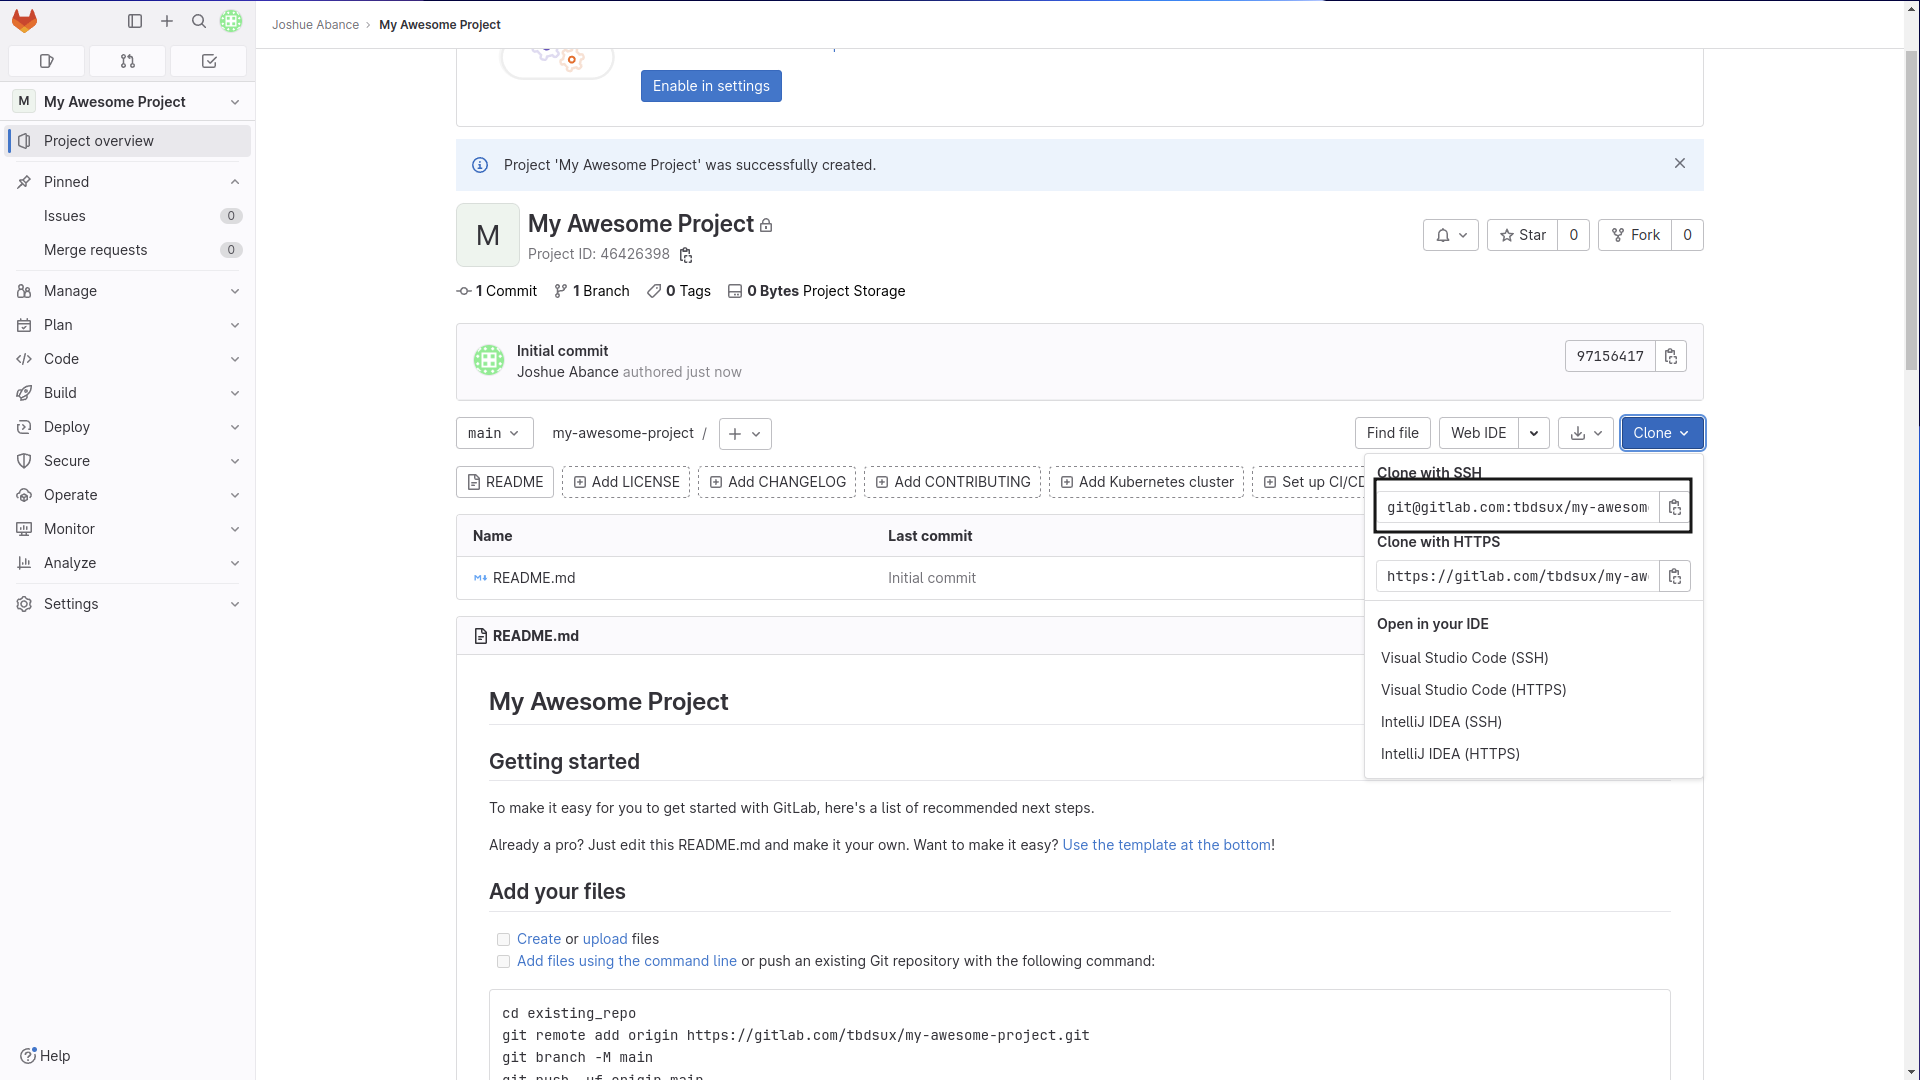The width and height of the screenshot is (1920, 1080).
Task: Open download source code dropdown
Action: point(1586,433)
